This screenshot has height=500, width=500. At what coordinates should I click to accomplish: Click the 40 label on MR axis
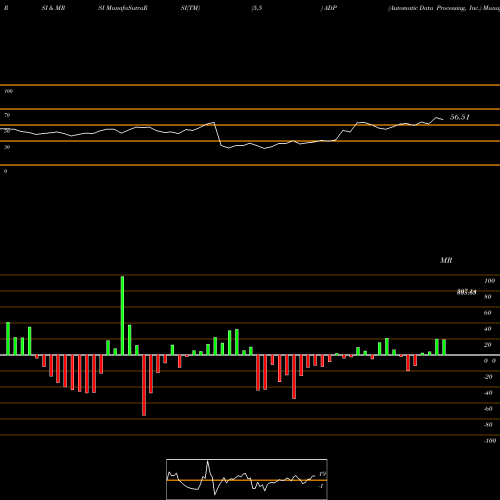[487, 329]
